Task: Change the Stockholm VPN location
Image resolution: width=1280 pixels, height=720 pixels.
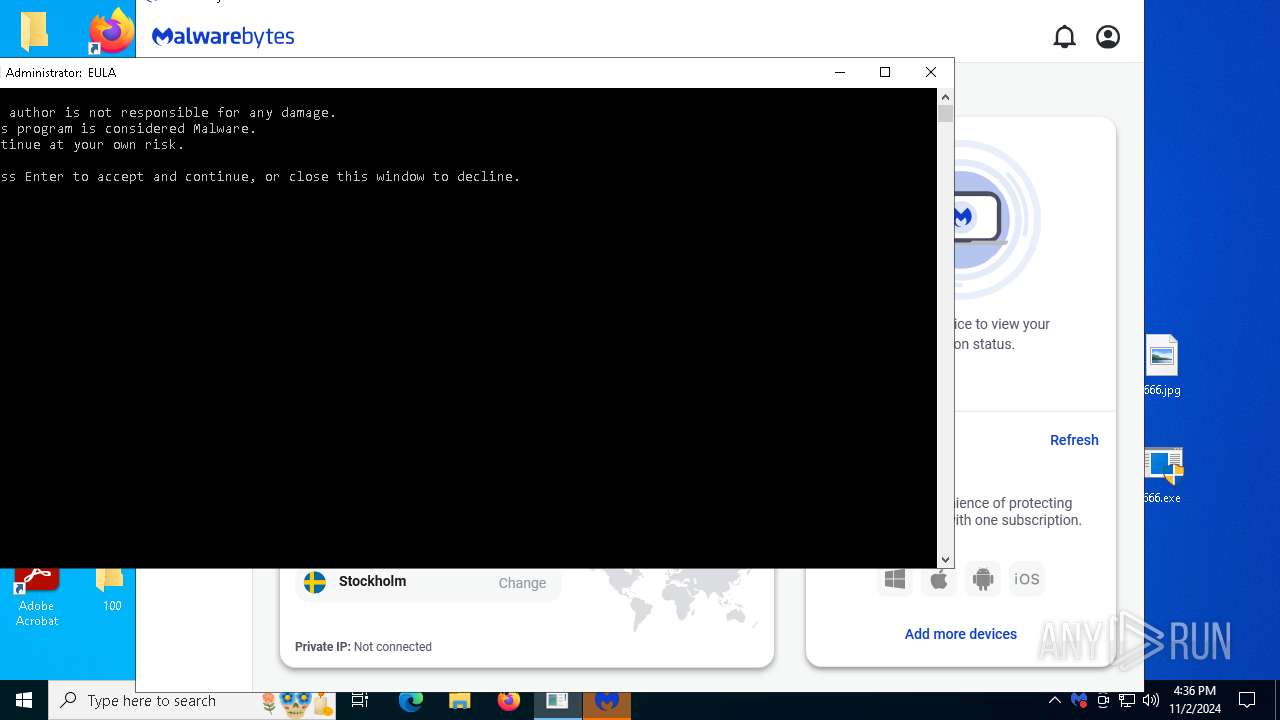Action: click(522, 583)
